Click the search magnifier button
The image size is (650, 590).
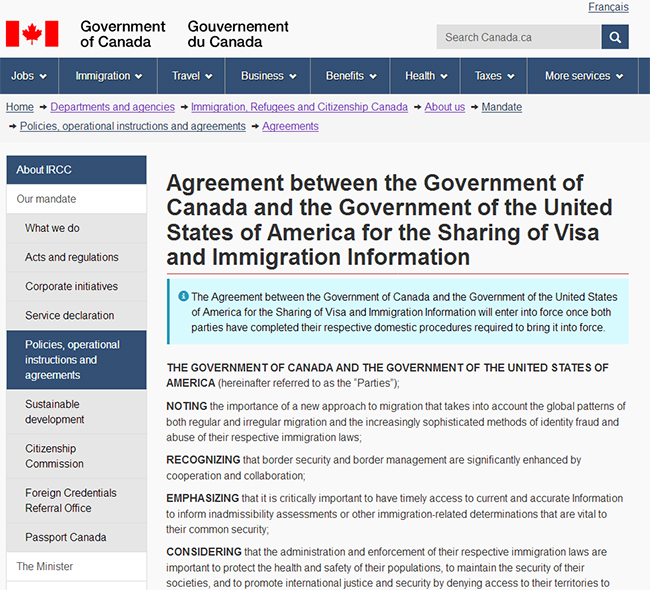(615, 37)
